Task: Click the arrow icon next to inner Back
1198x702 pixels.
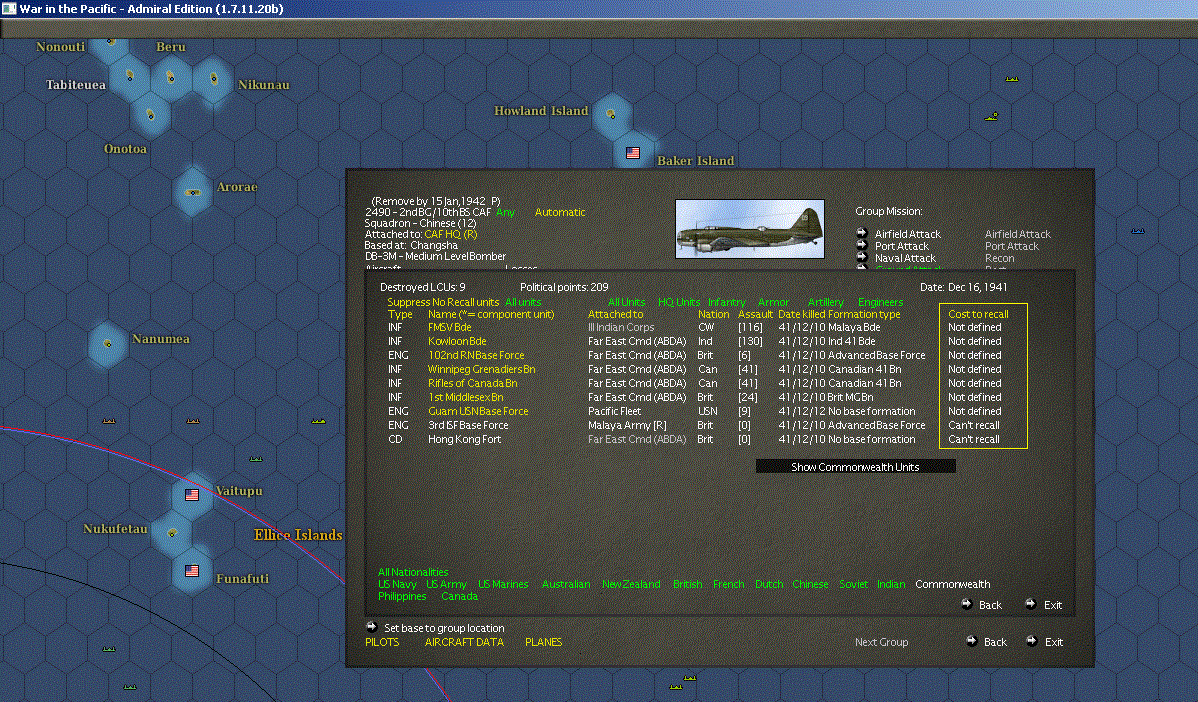Action: click(x=966, y=603)
